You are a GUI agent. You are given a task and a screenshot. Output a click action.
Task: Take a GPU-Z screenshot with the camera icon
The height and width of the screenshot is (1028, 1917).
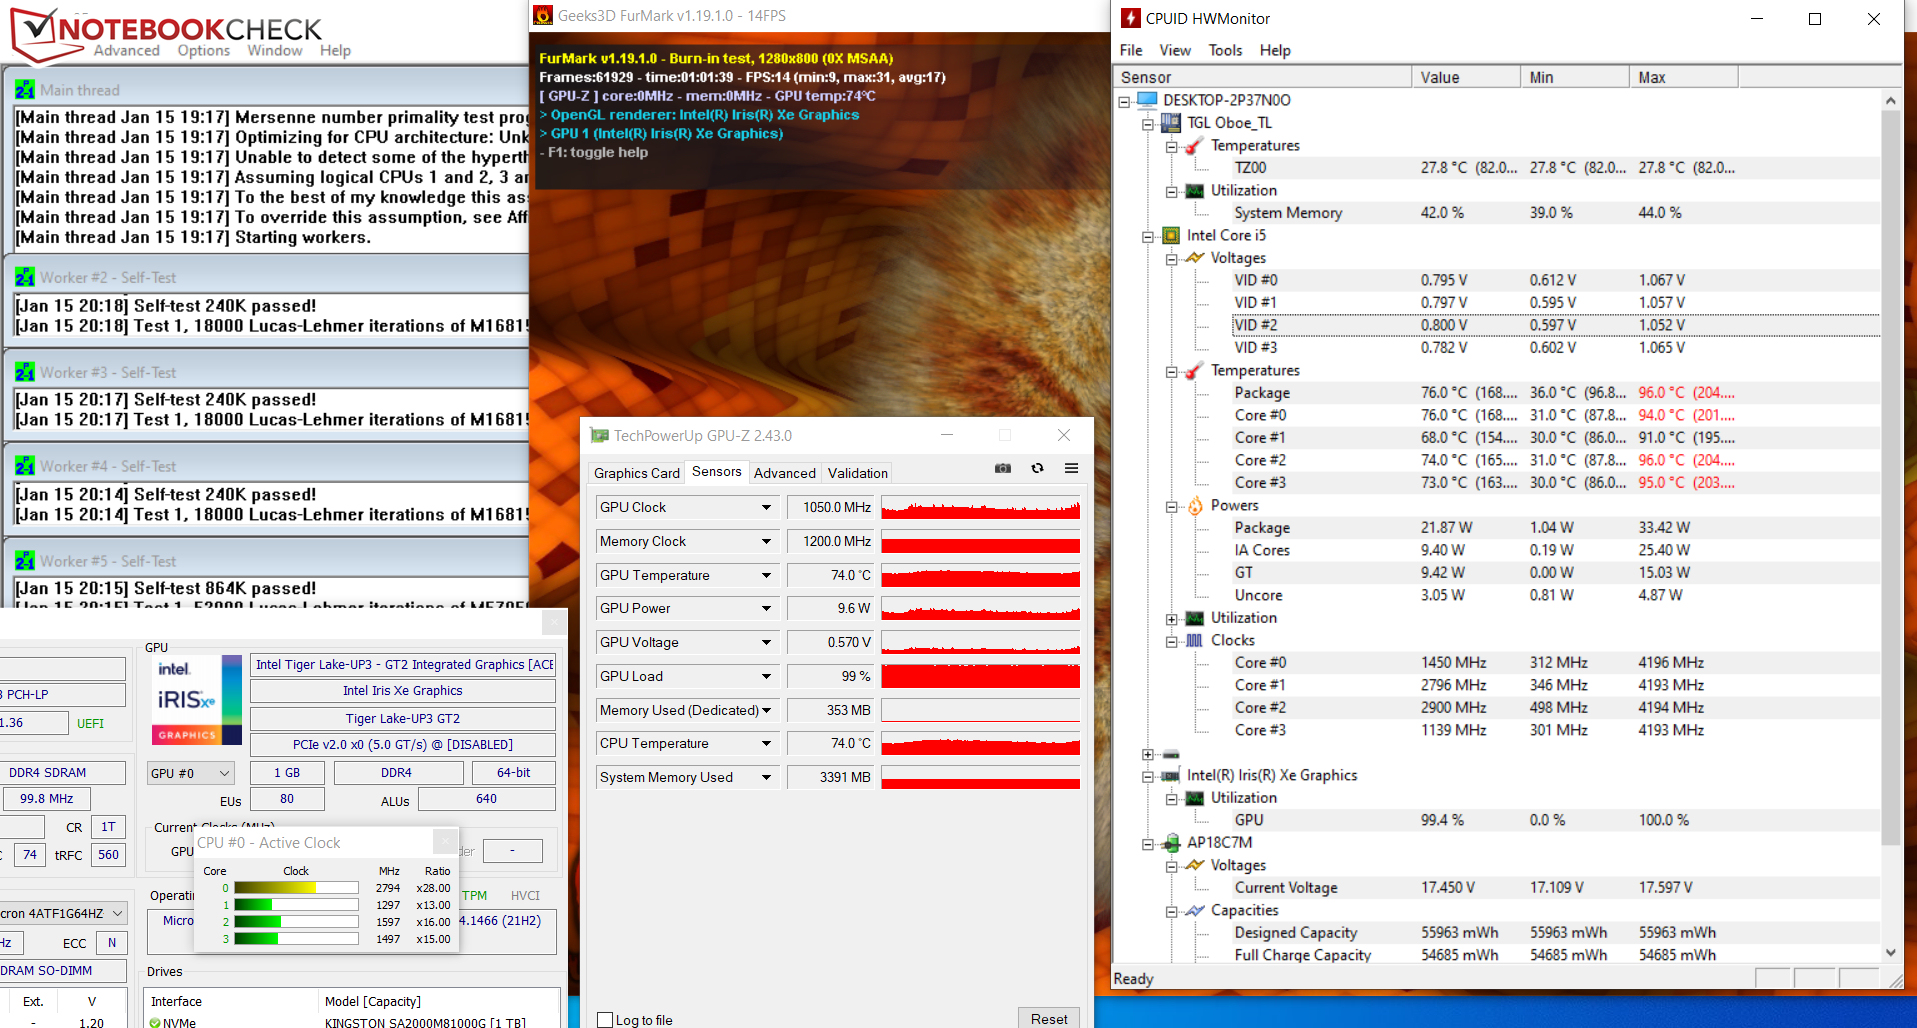1003,468
